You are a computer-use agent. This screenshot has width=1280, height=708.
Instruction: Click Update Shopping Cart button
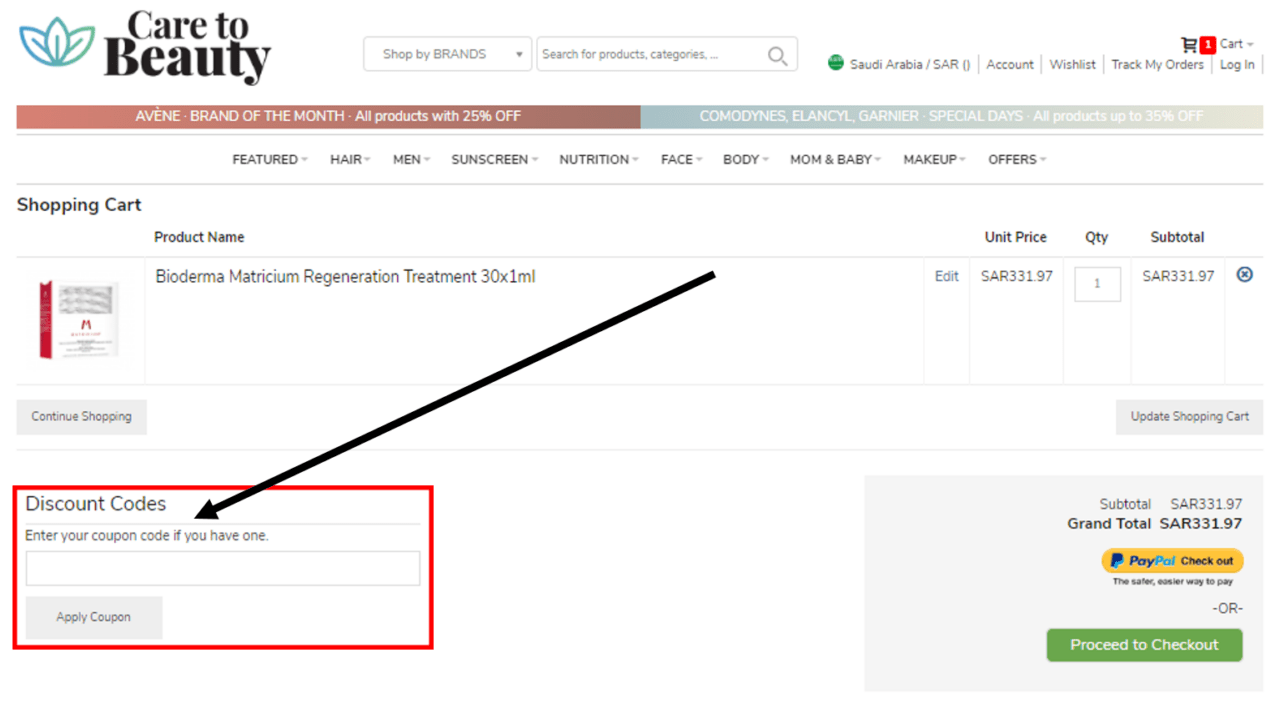(x=1189, y=417)
